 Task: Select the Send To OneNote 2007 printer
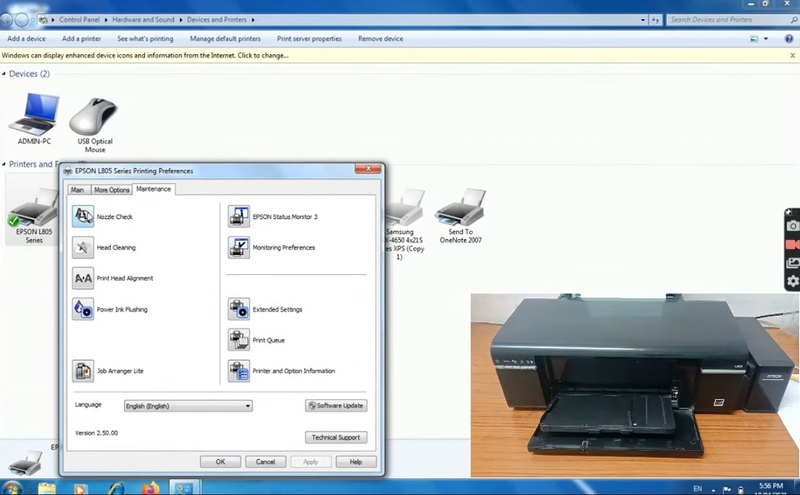pos(461,215)
